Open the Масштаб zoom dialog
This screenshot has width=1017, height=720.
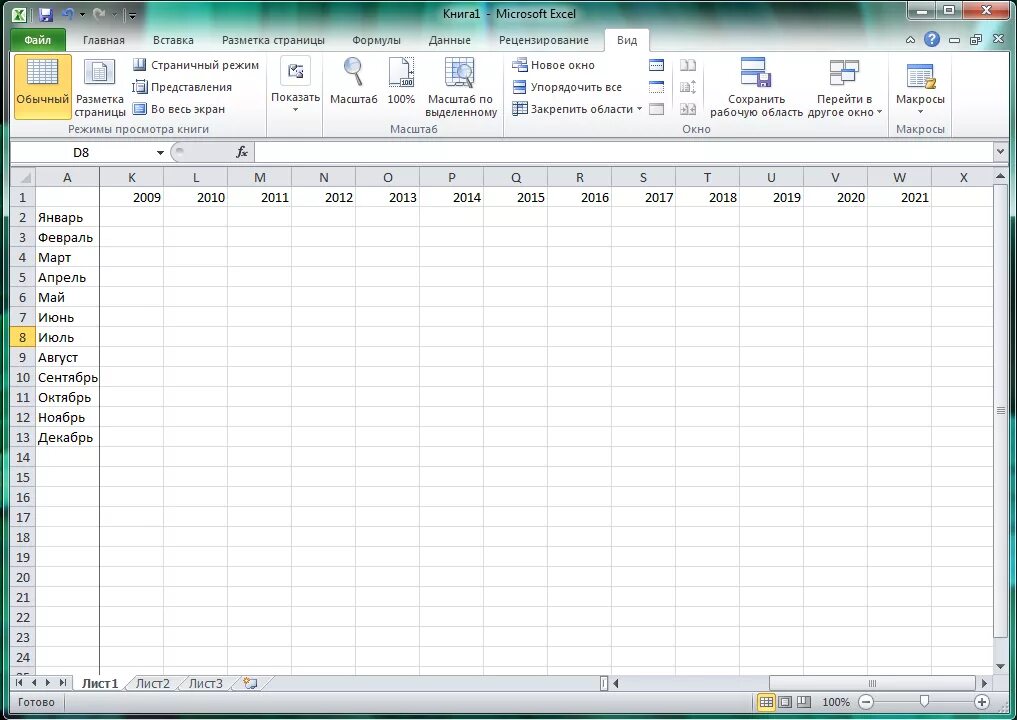coord(353,82)
